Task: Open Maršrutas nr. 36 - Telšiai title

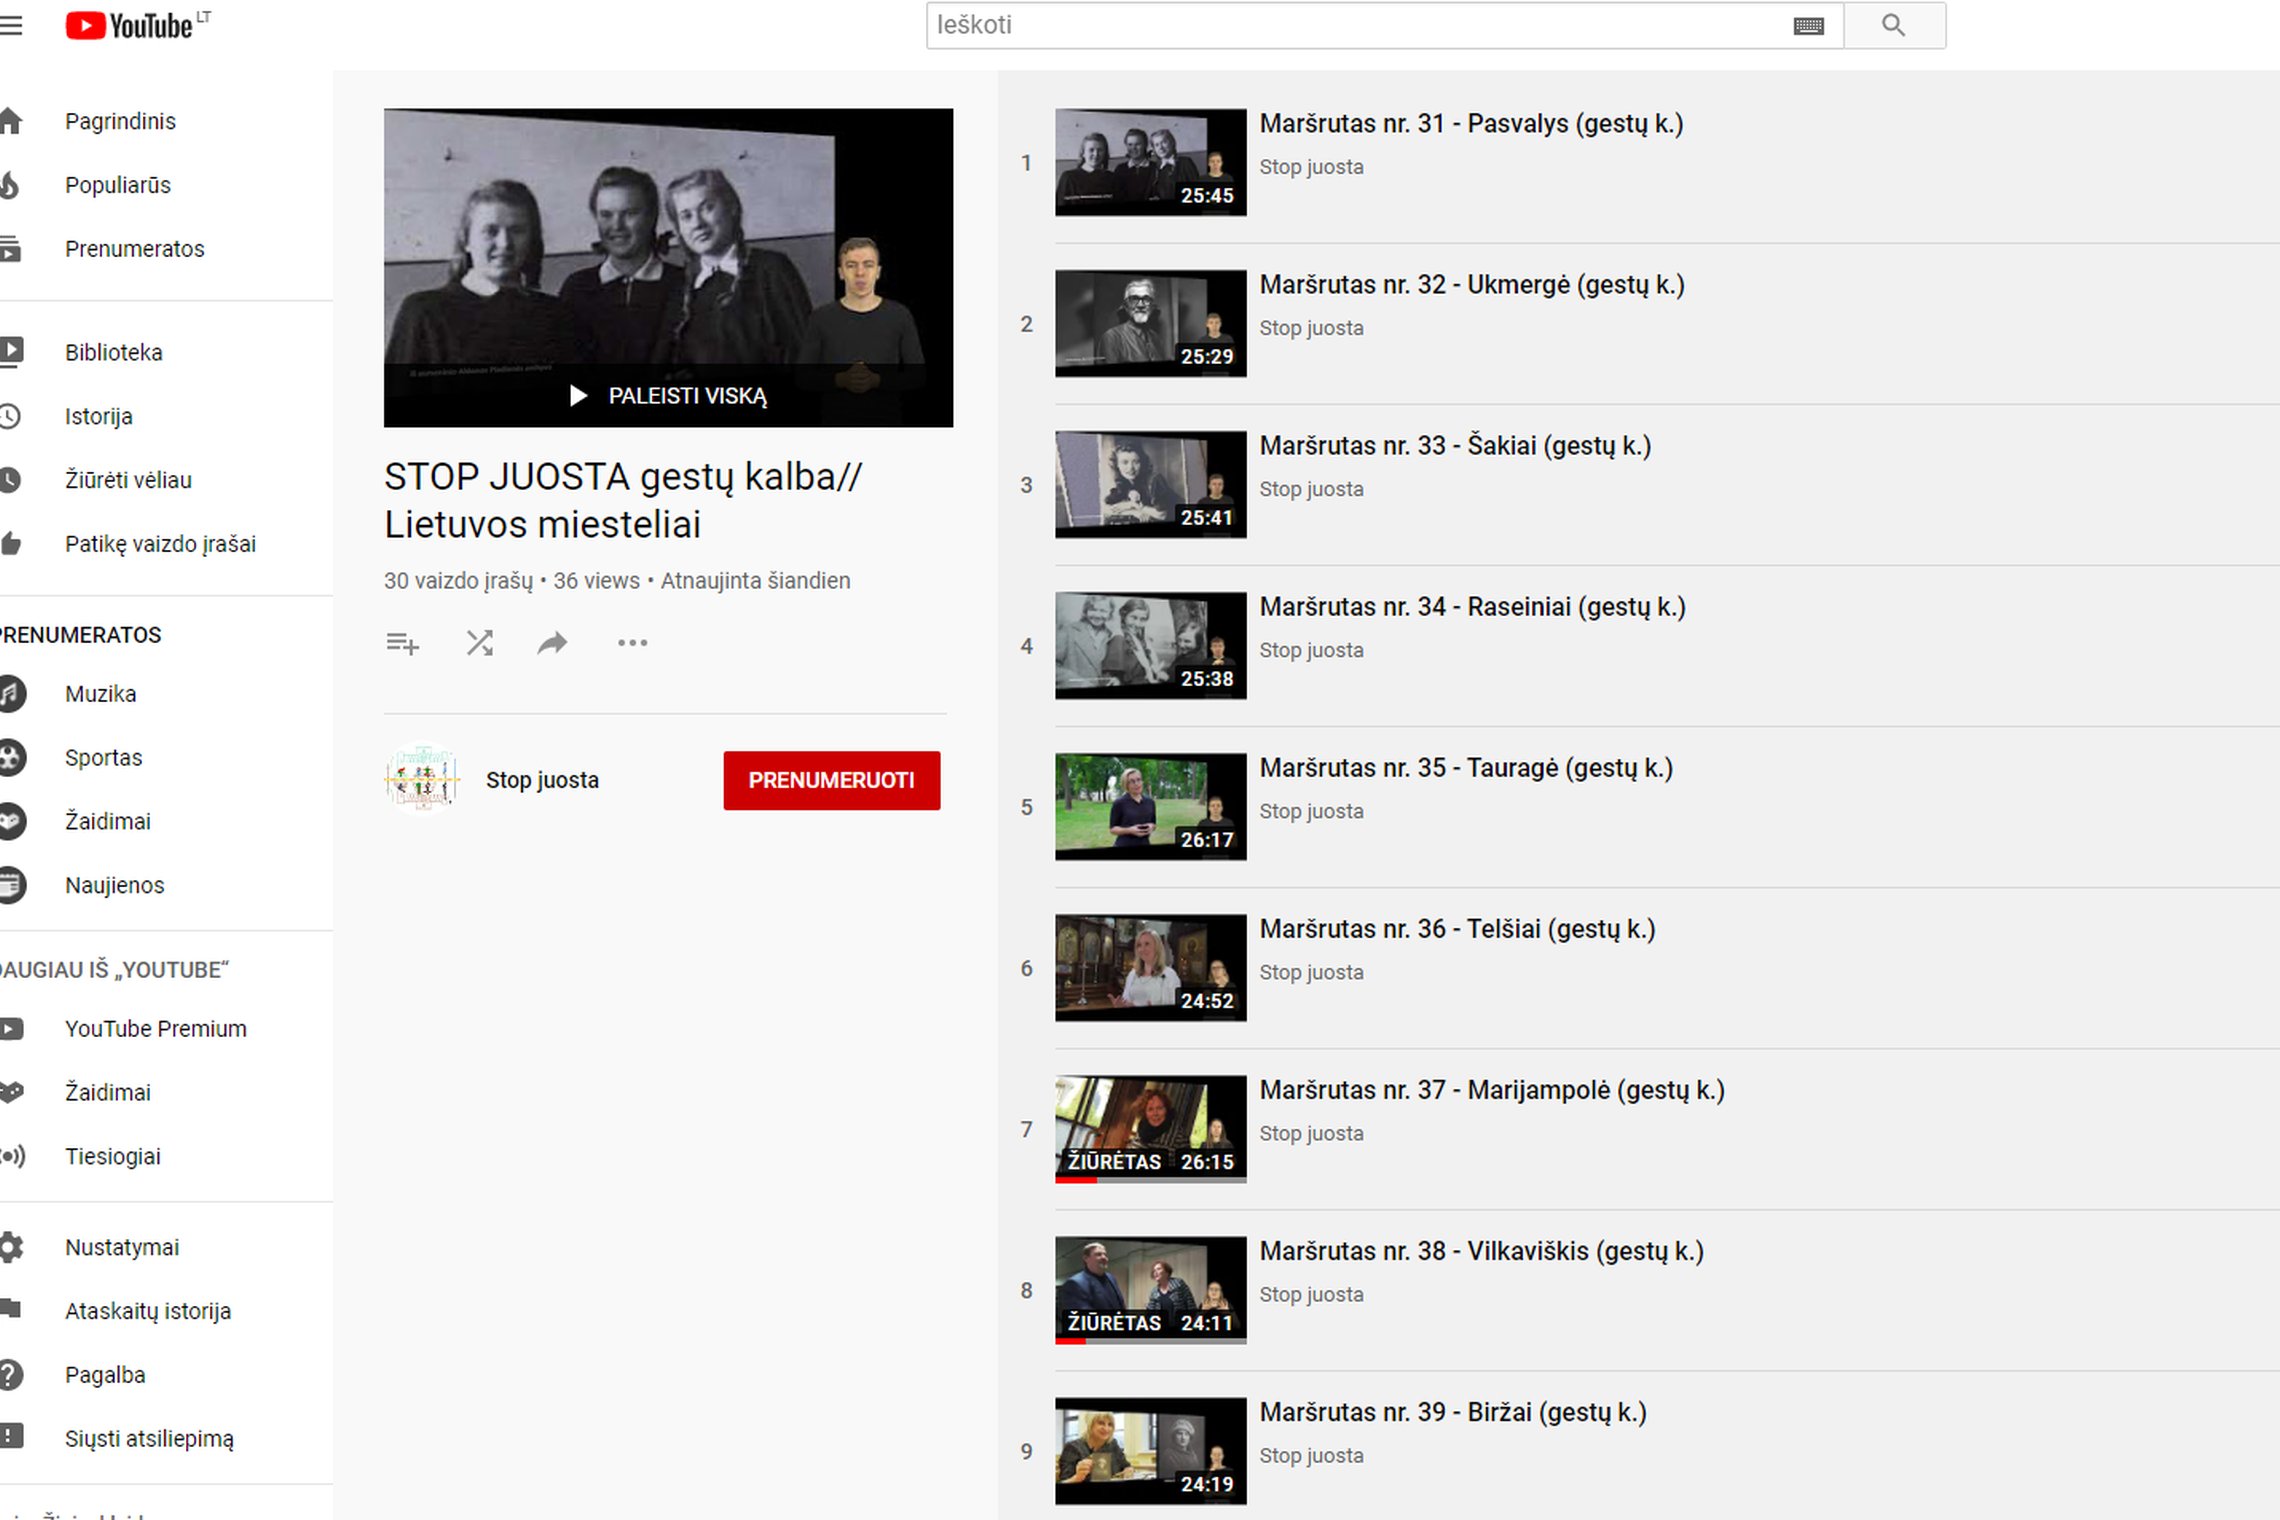Action: (1457, 928)
